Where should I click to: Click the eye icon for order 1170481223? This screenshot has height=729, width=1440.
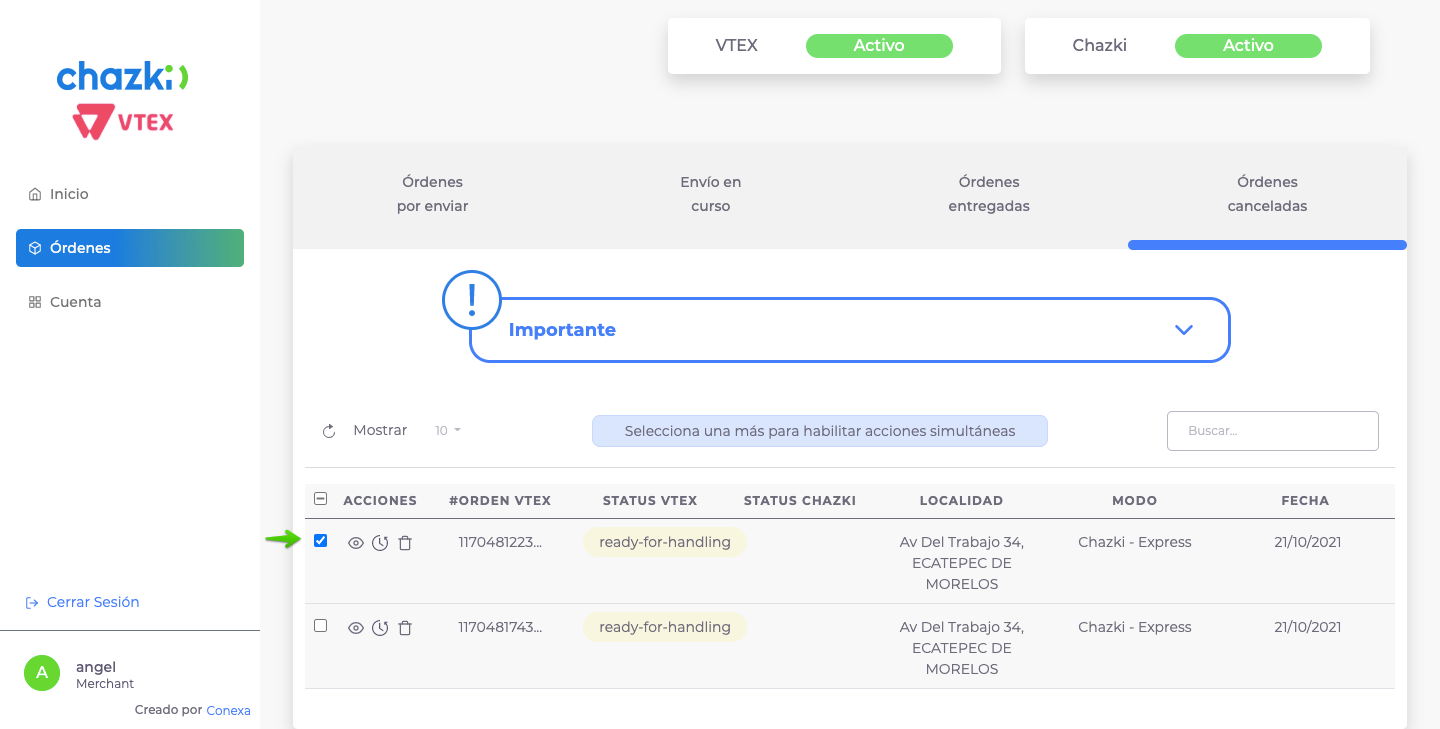(x=355, y=543)
